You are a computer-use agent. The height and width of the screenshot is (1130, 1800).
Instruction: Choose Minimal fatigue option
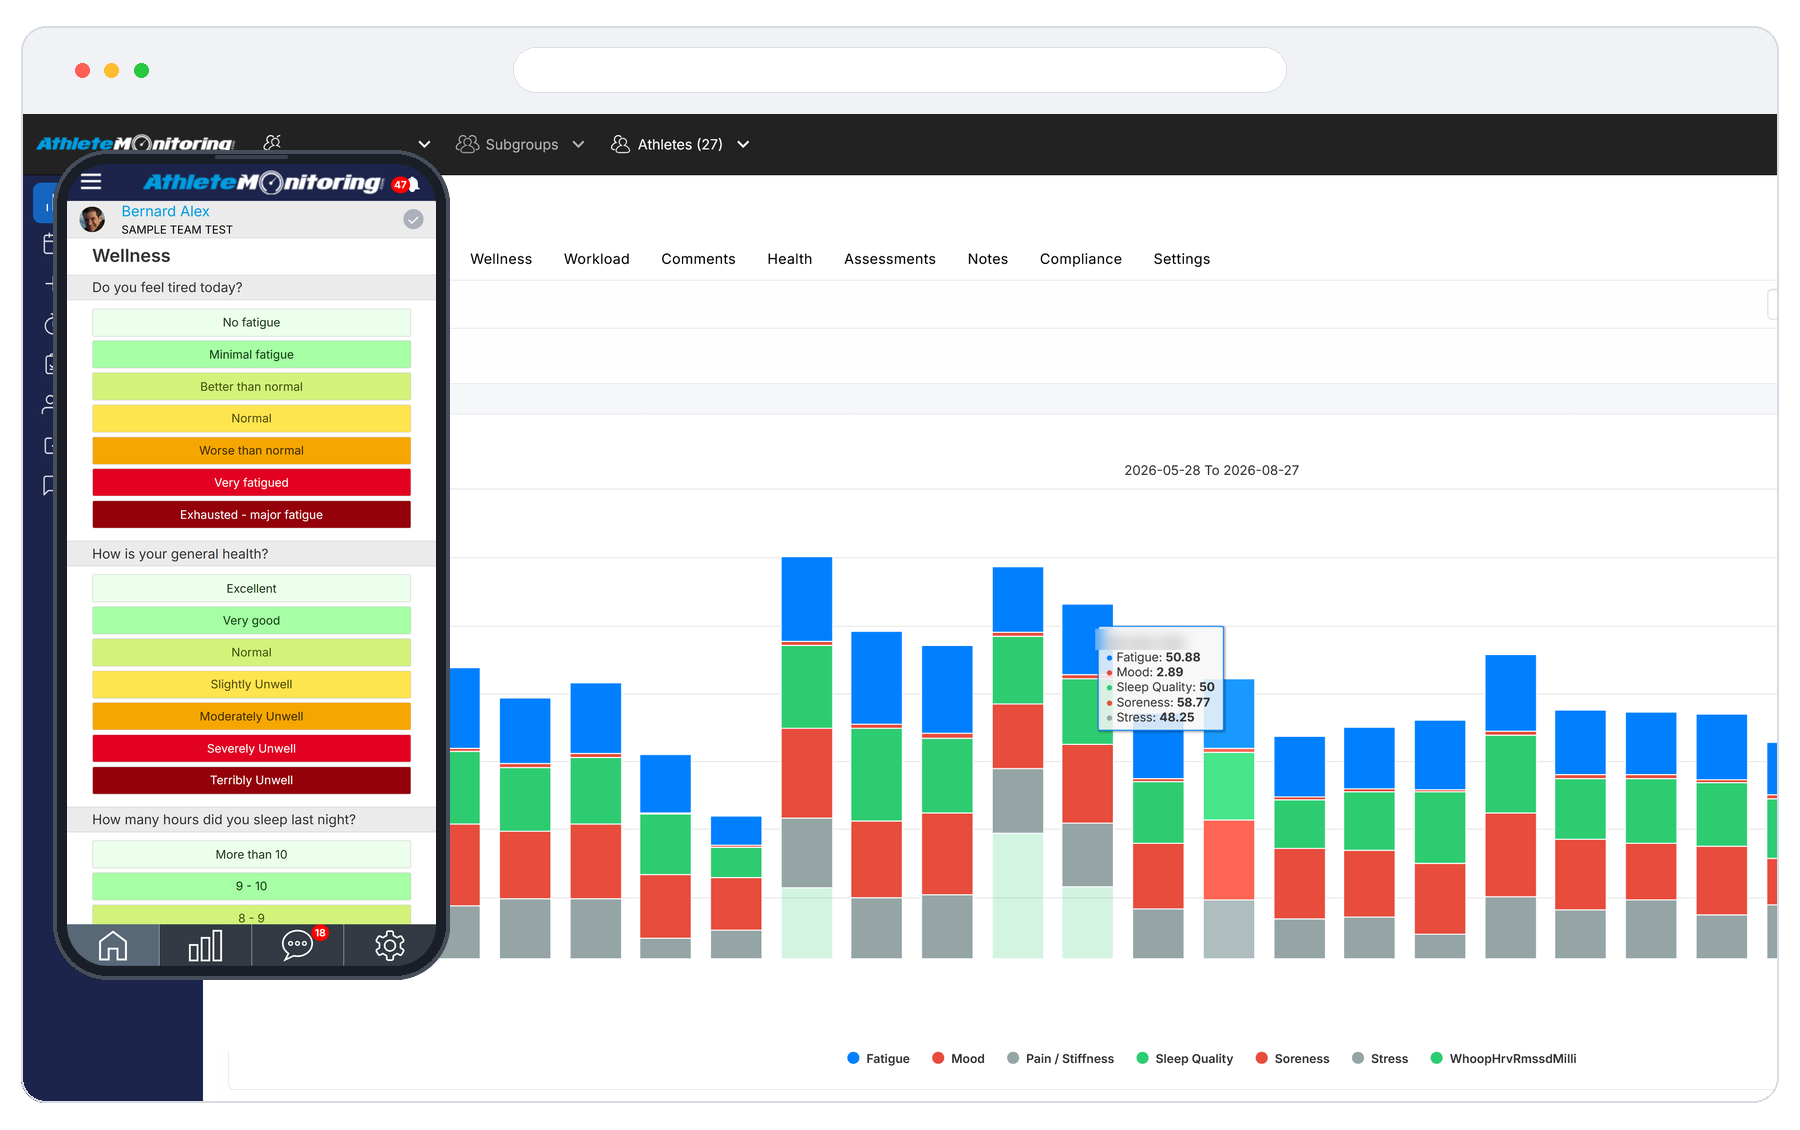click(251, 354)
